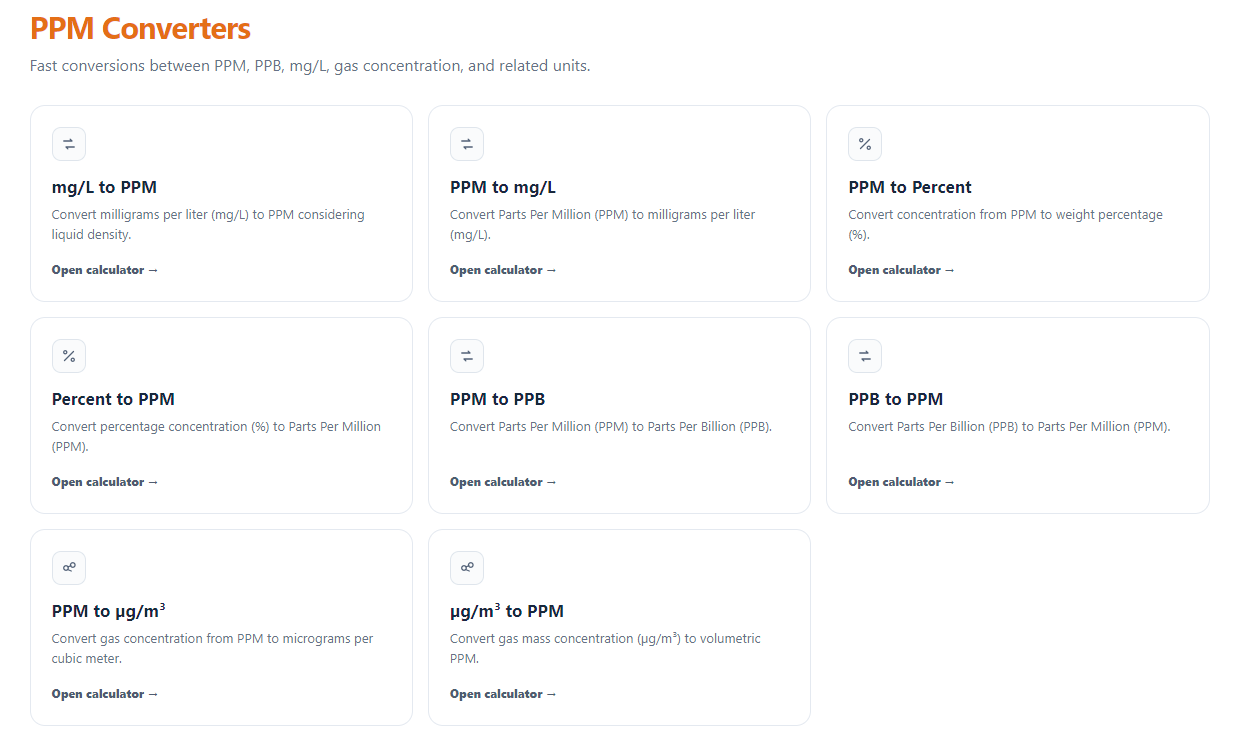Click the percent icon on PPM to Percent card
The image size is (1233, 746).
[865, 144]
